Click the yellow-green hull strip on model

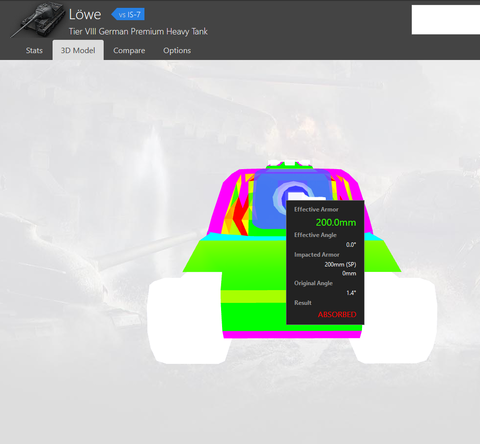(253, 296)
